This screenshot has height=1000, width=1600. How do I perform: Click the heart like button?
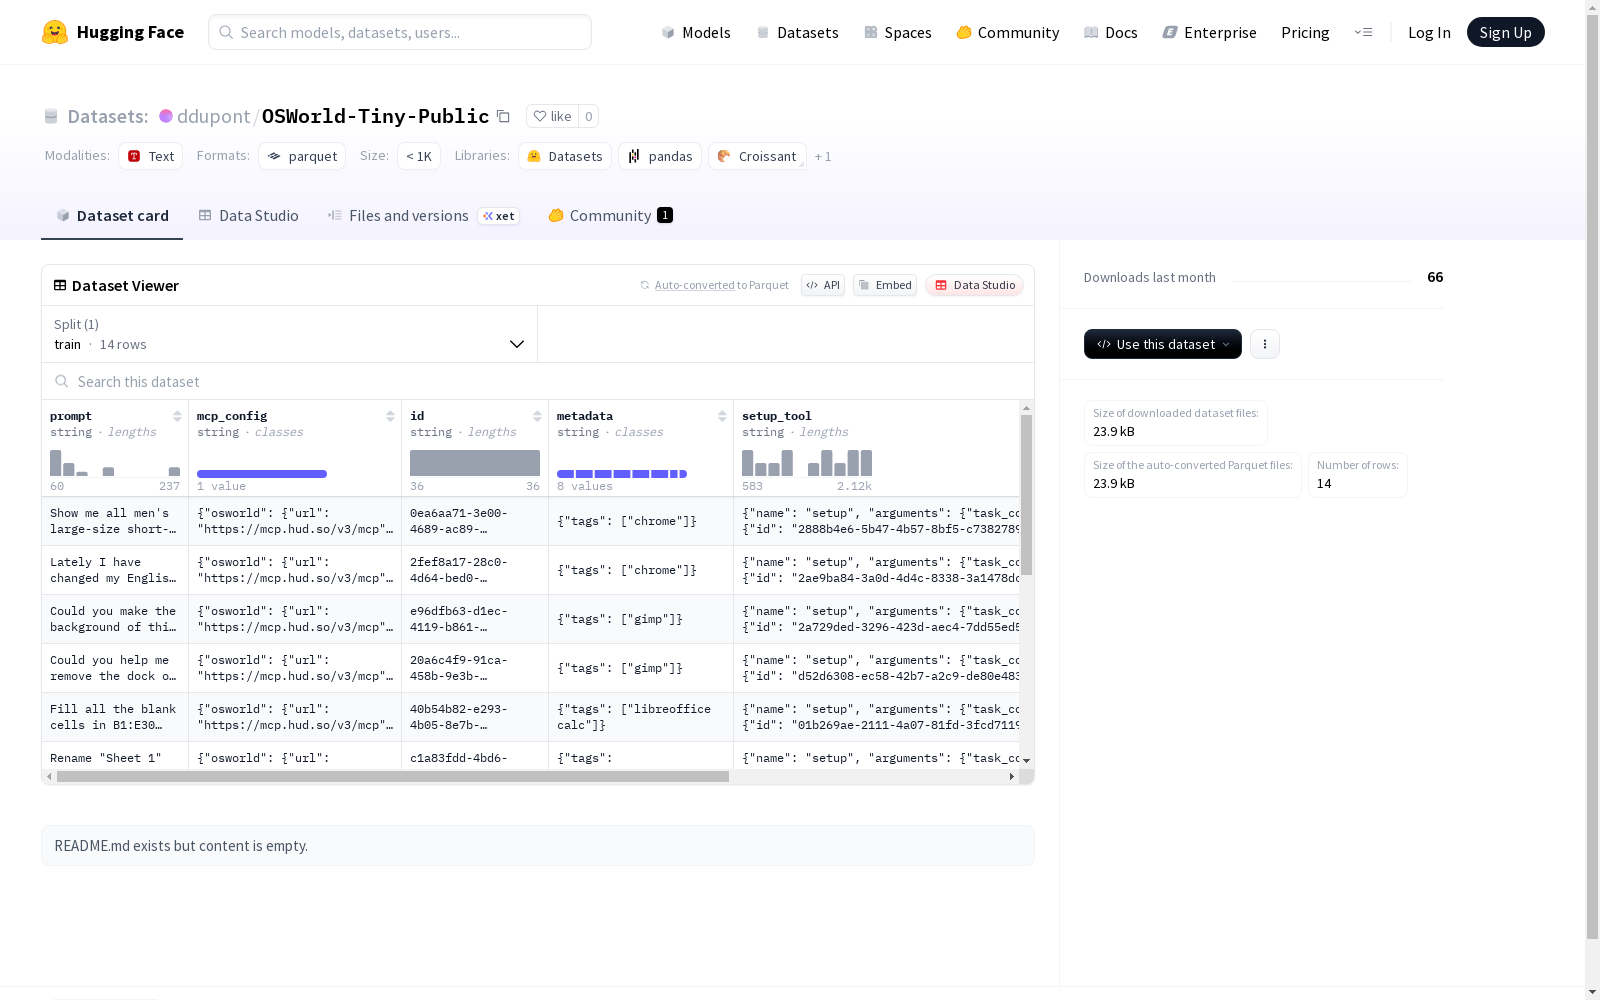tap(552, 116)
